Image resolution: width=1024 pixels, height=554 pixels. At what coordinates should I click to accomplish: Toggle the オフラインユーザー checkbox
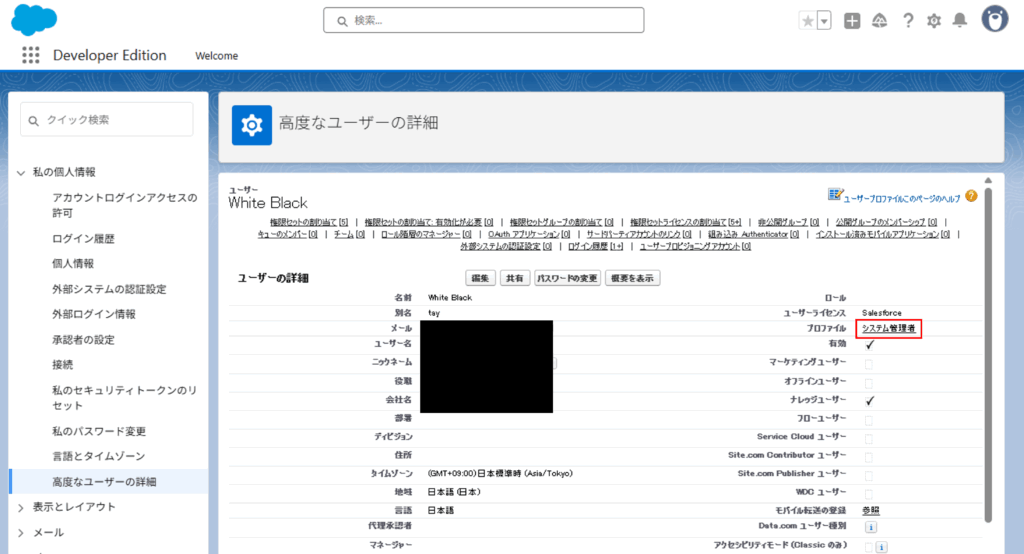coord(870,381)
